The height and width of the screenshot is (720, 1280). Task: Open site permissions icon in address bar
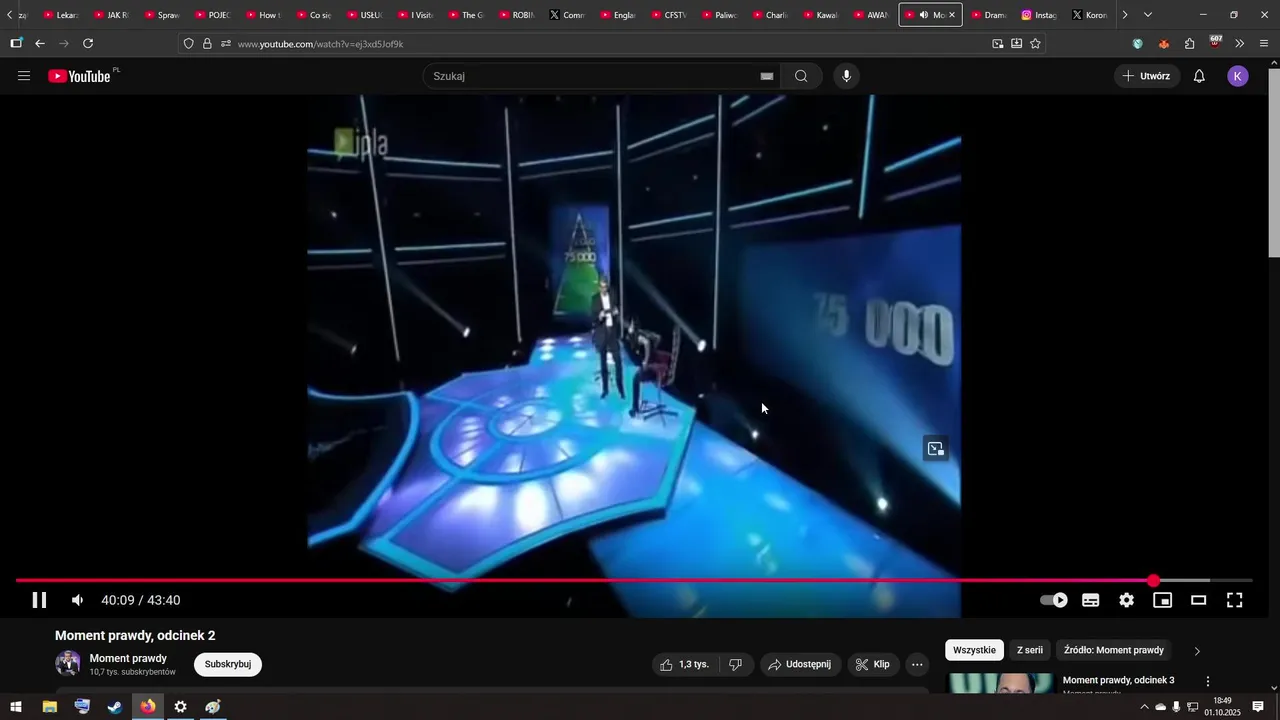coord(226,44)
